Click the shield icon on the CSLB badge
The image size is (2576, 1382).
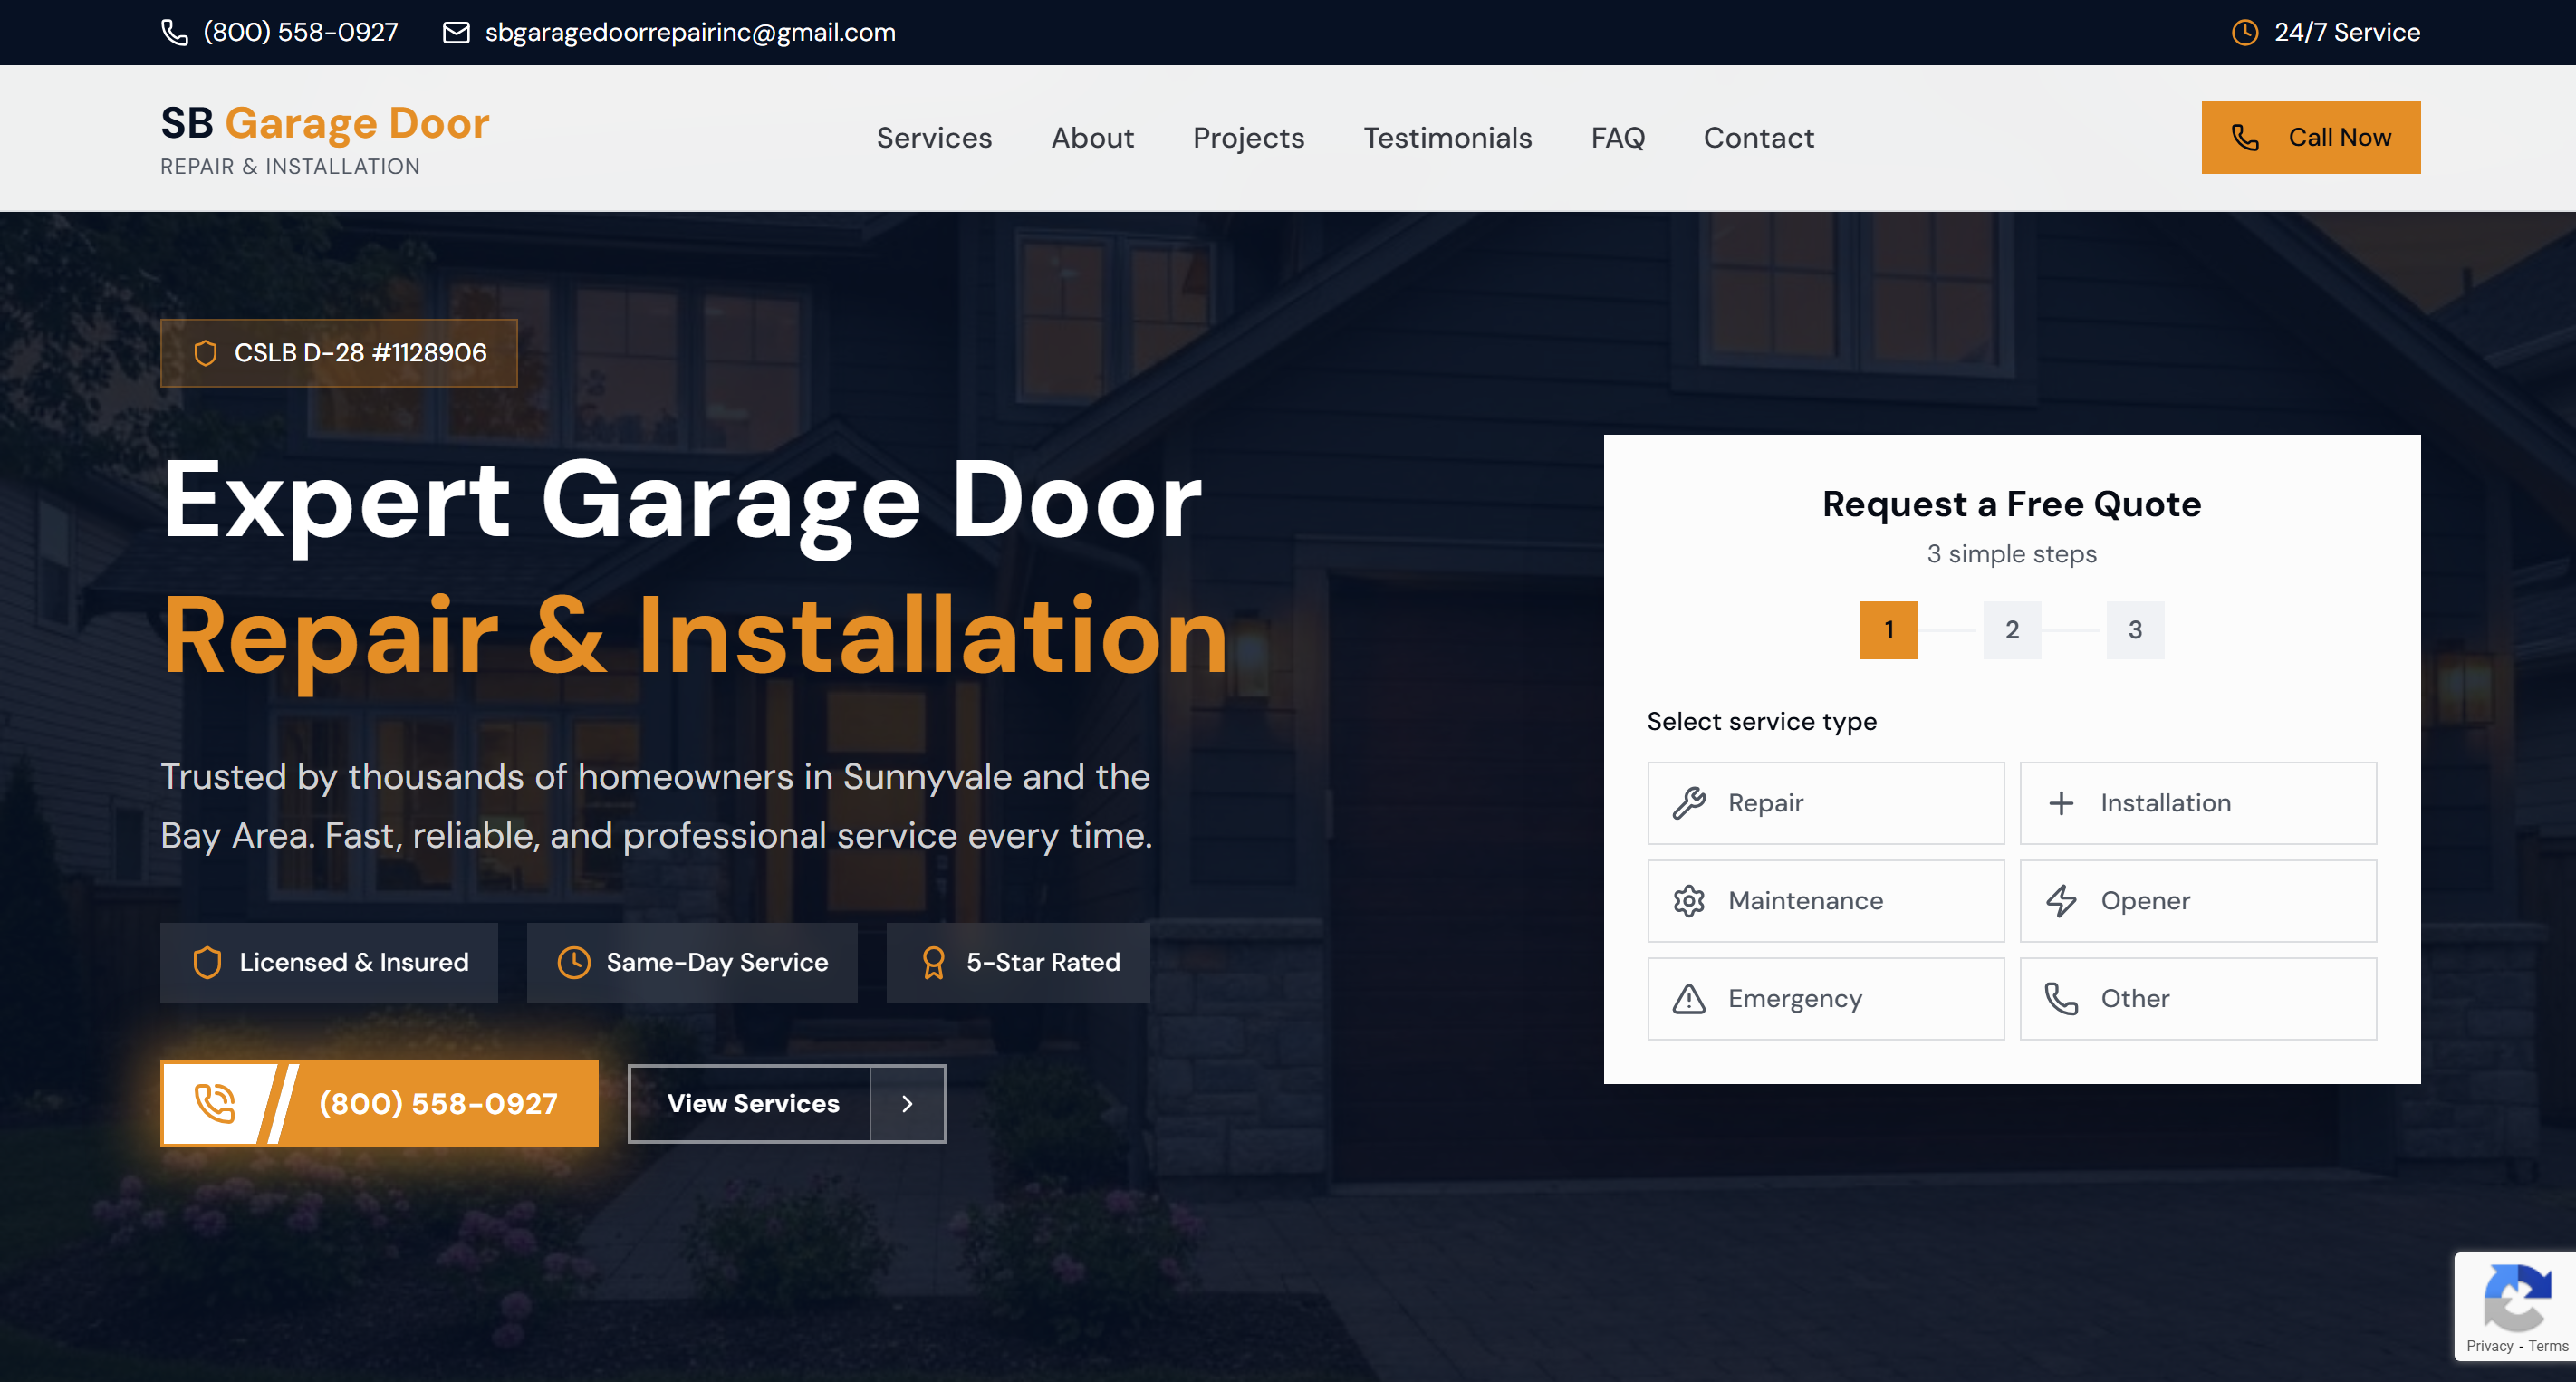(206, 352)
